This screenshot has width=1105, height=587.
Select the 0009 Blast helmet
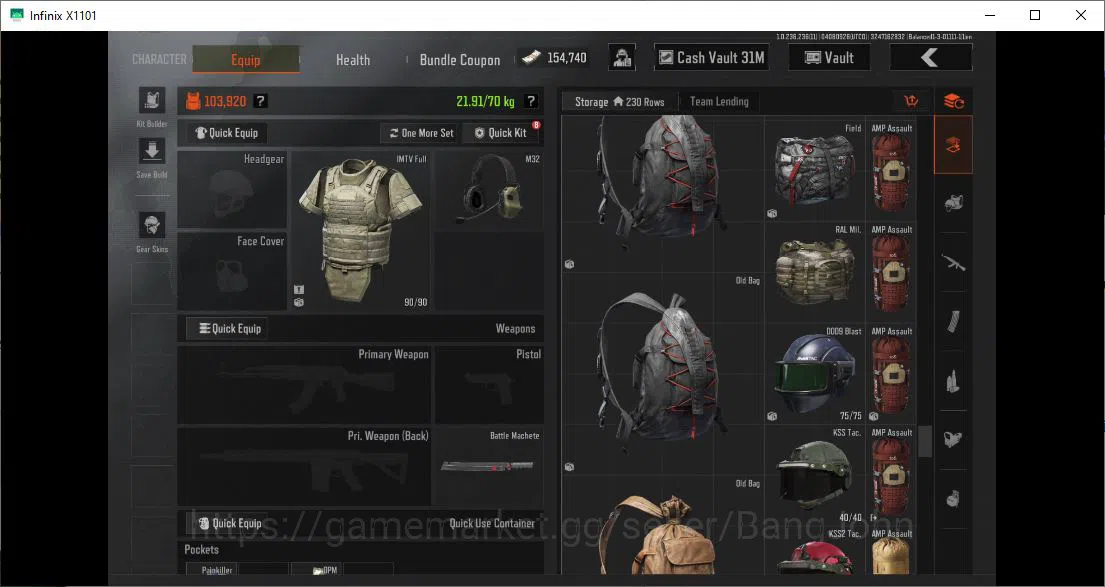pos(815,373)
